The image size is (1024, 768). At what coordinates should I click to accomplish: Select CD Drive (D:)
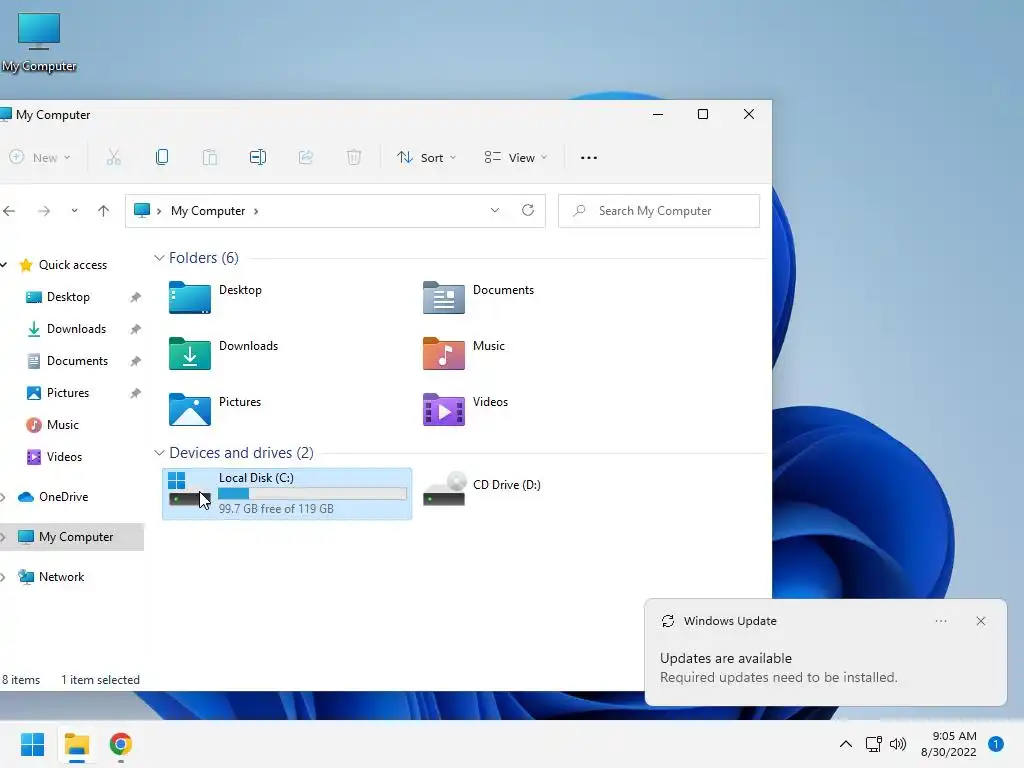[x=482, y=490]
